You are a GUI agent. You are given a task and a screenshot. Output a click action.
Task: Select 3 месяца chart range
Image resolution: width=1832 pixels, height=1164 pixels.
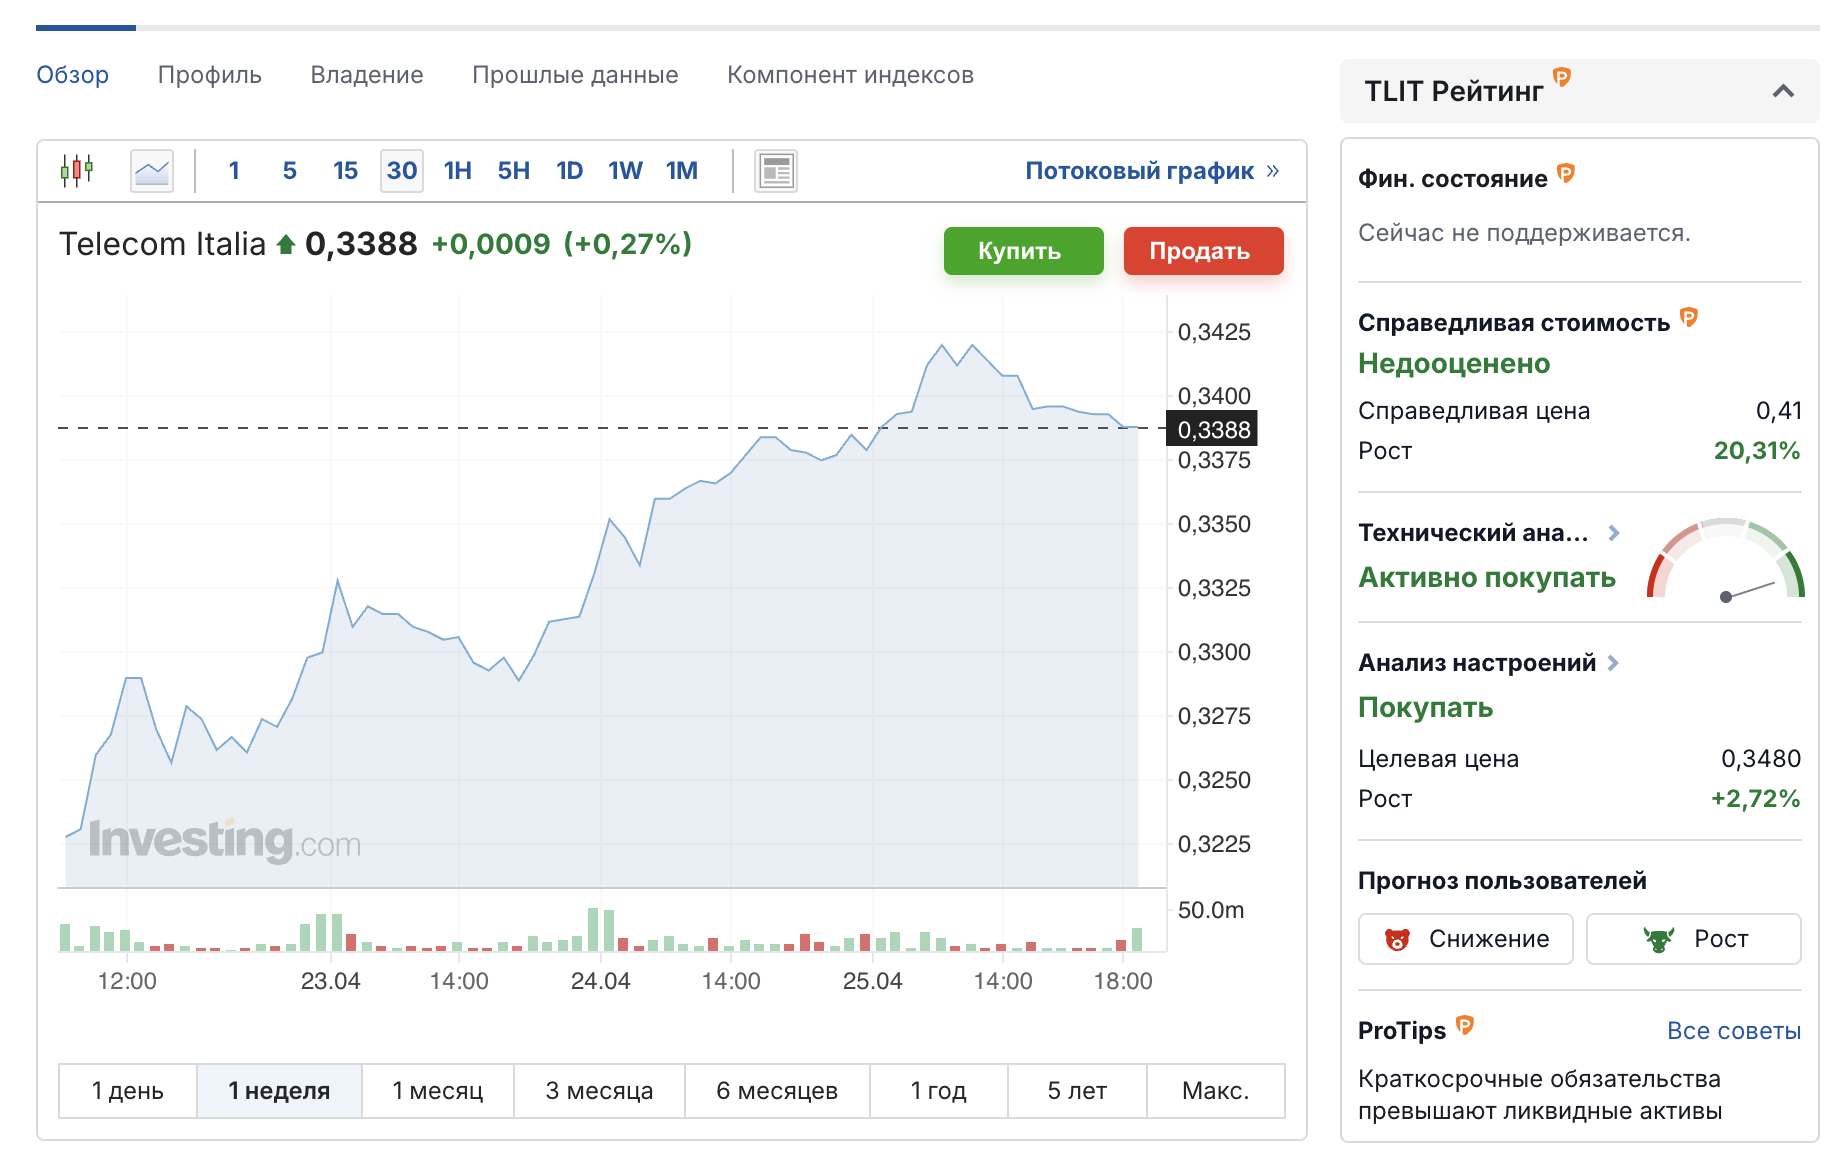599,1091
